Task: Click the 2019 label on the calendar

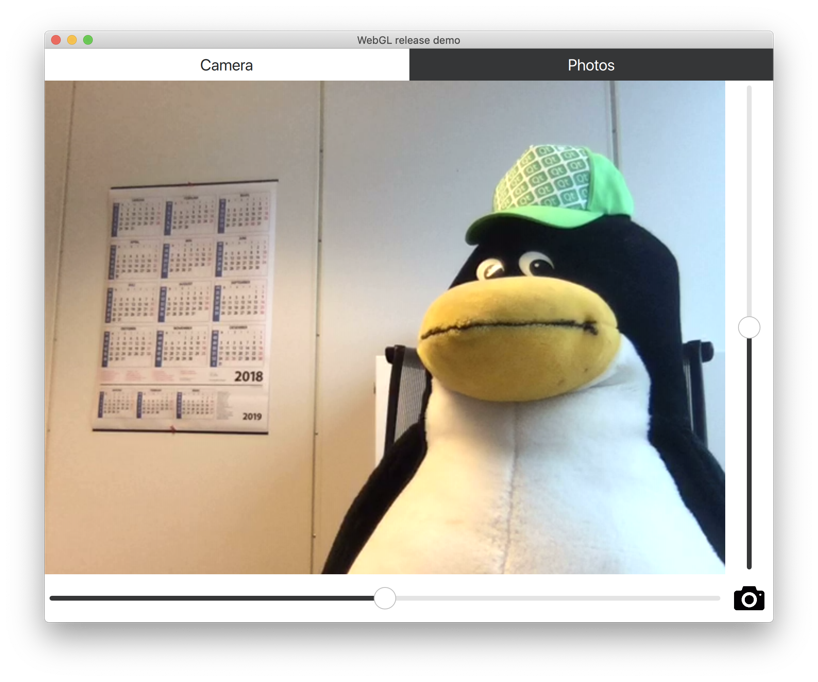Action: [x=251, y=416]
